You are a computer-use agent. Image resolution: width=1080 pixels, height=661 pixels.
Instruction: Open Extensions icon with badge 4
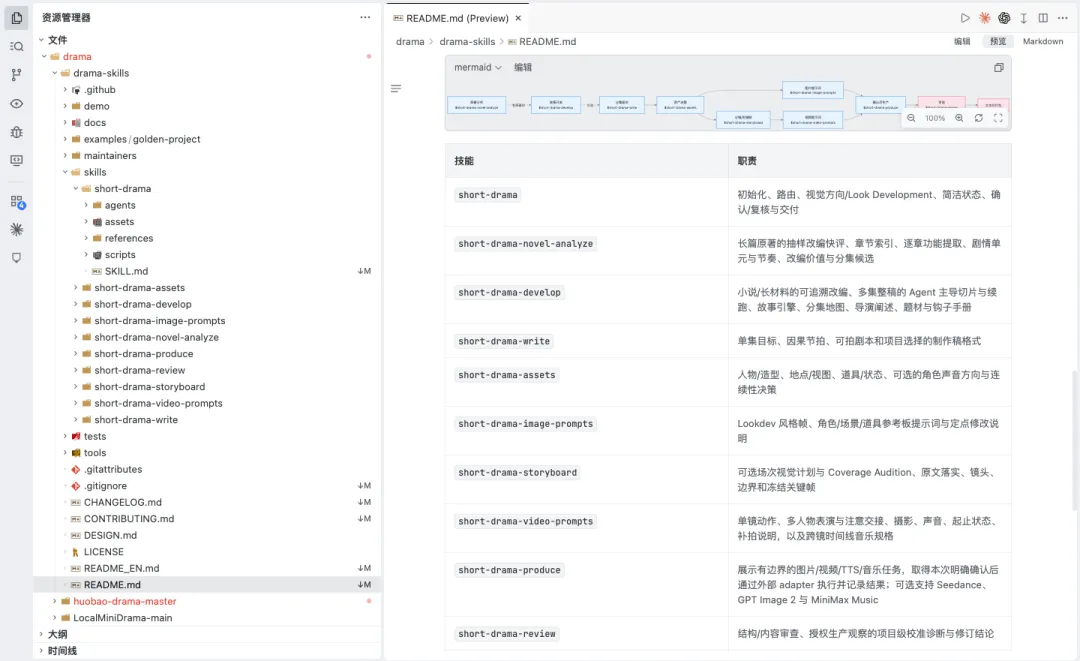(17, 202)
